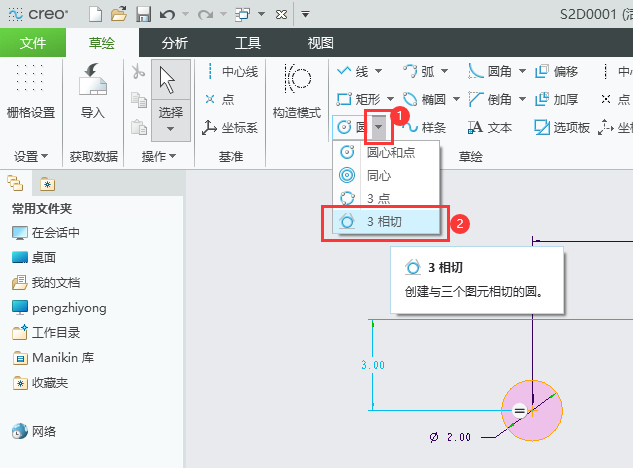Image resolution: width=633 pixels, height=468 pixels.
Task: Switch to the View (视图) tab
Action: pos(321,43)
